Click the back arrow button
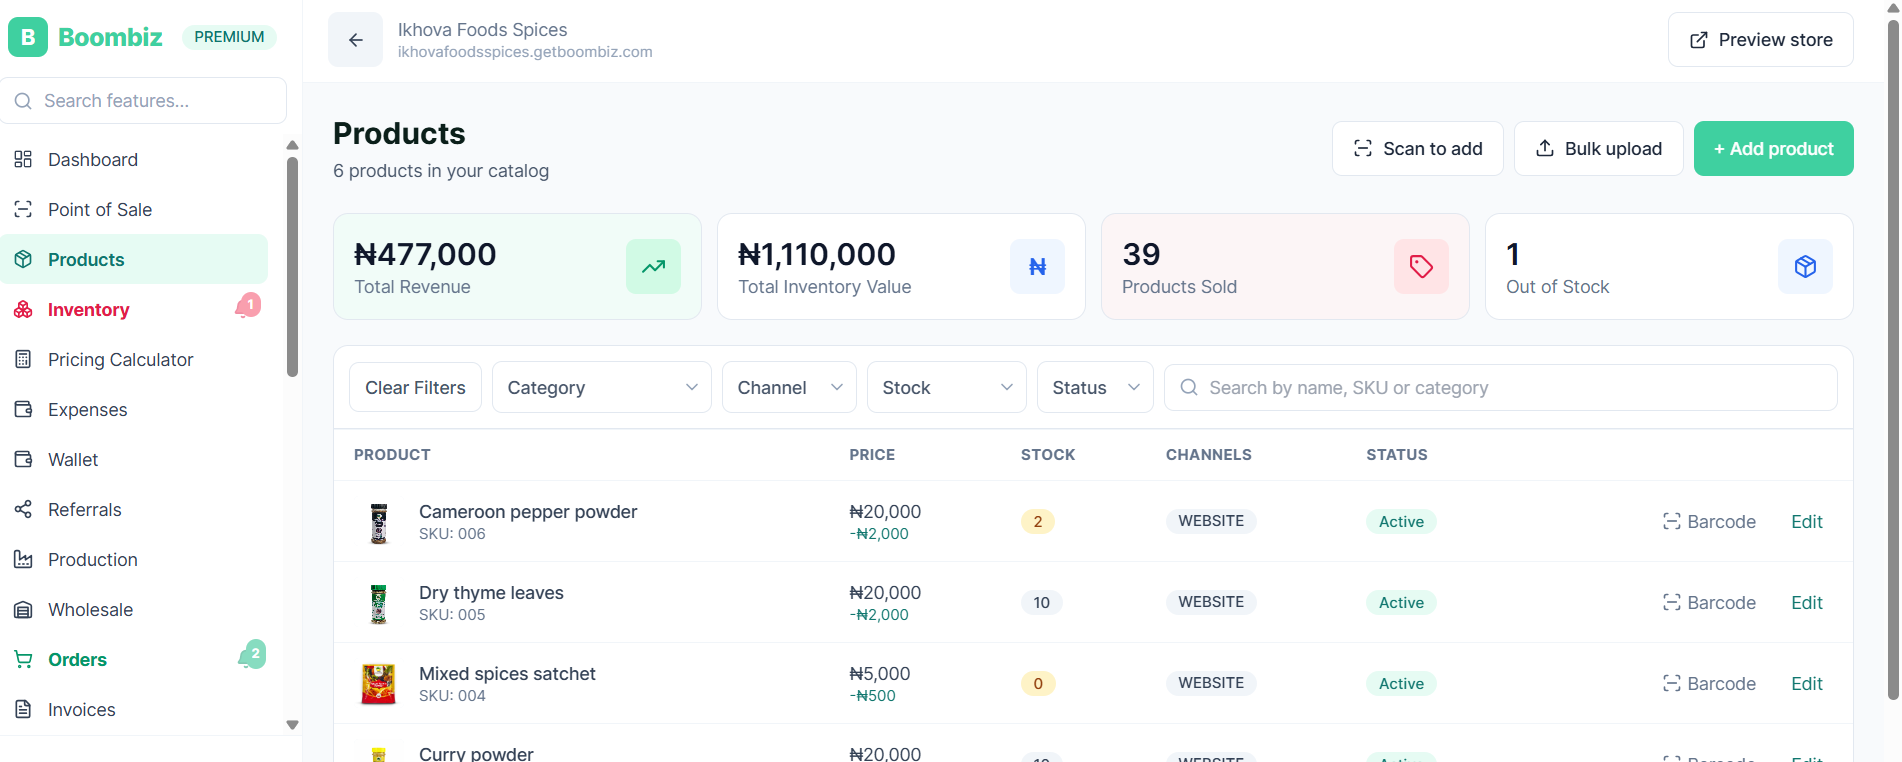Viewport: 1902px width, 762px height. [x=355, y=40]
